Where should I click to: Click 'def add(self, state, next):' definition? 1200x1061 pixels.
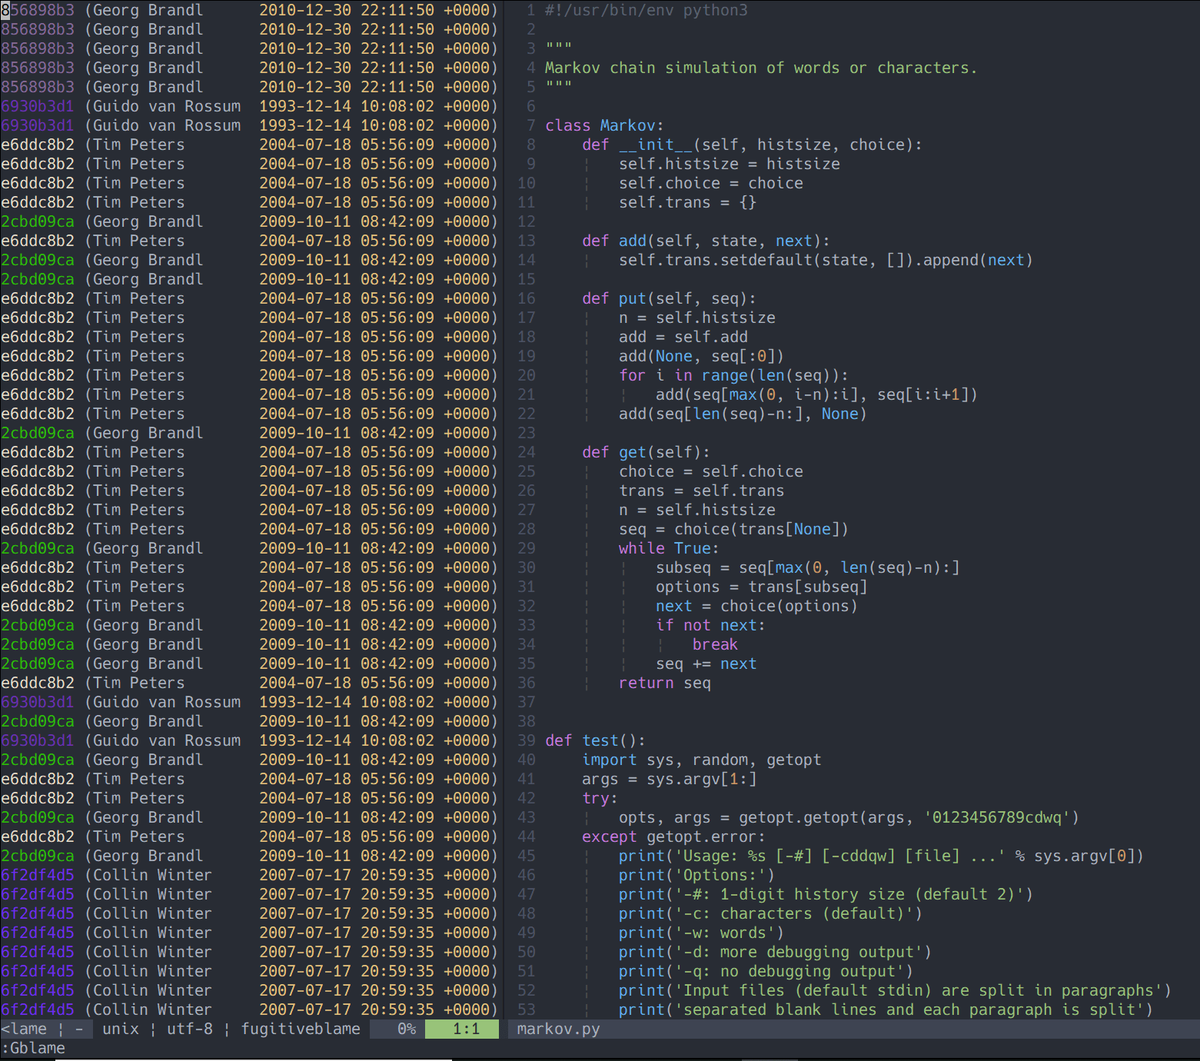(x=706, y=241)
